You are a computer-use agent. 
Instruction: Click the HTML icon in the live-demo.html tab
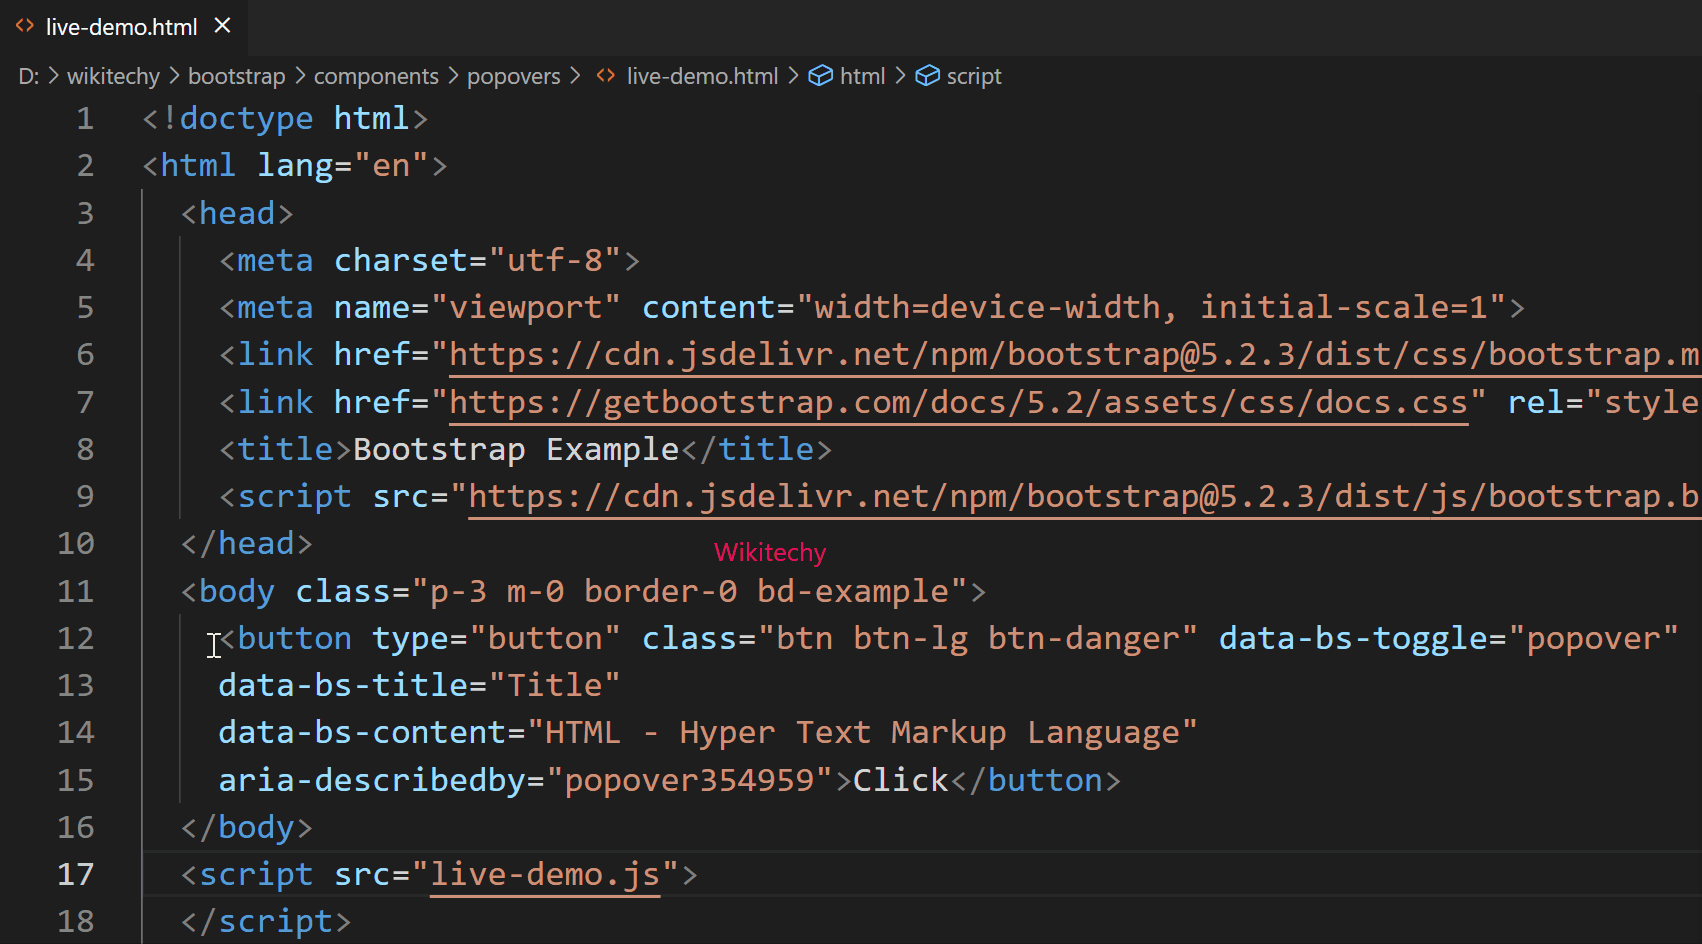24,27
